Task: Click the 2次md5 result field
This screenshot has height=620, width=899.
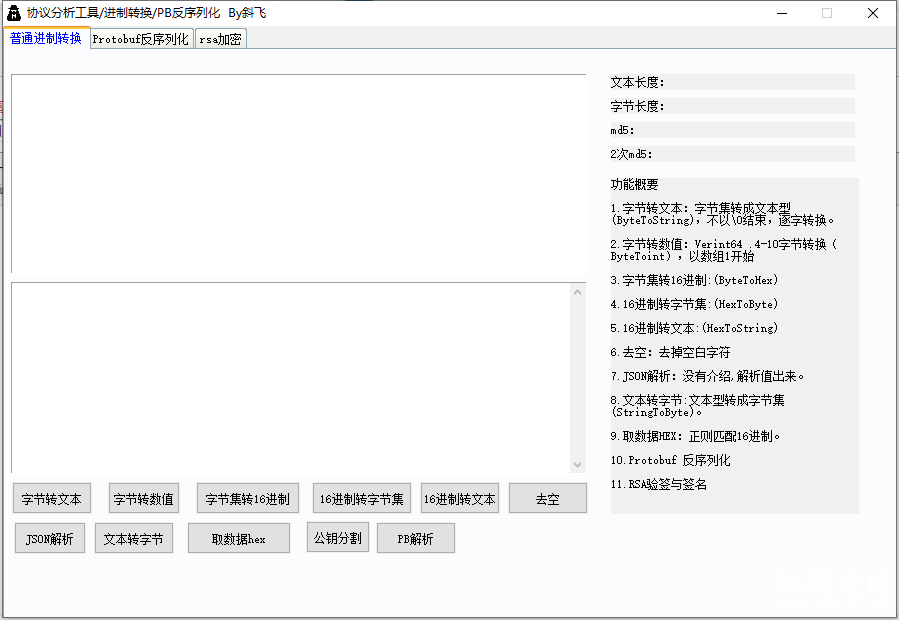Action: click(x=732, y=154)
